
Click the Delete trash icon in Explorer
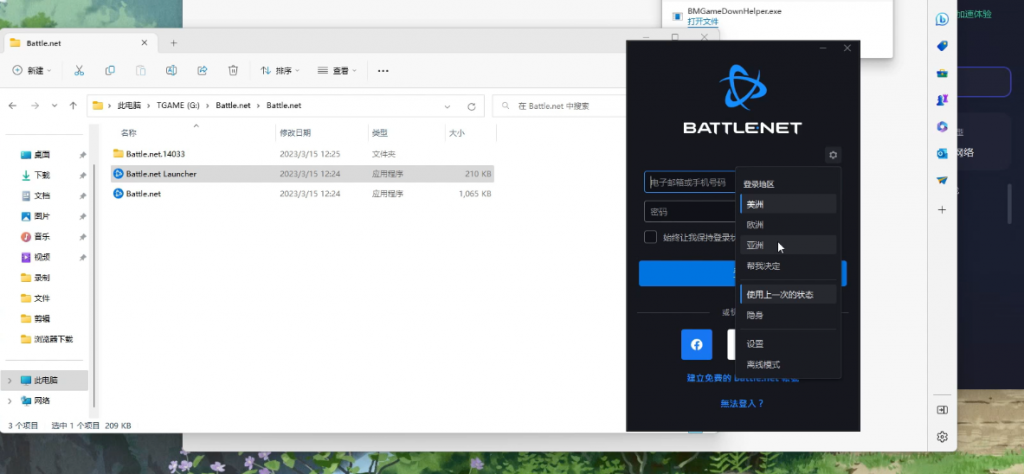tap(233, 71)
